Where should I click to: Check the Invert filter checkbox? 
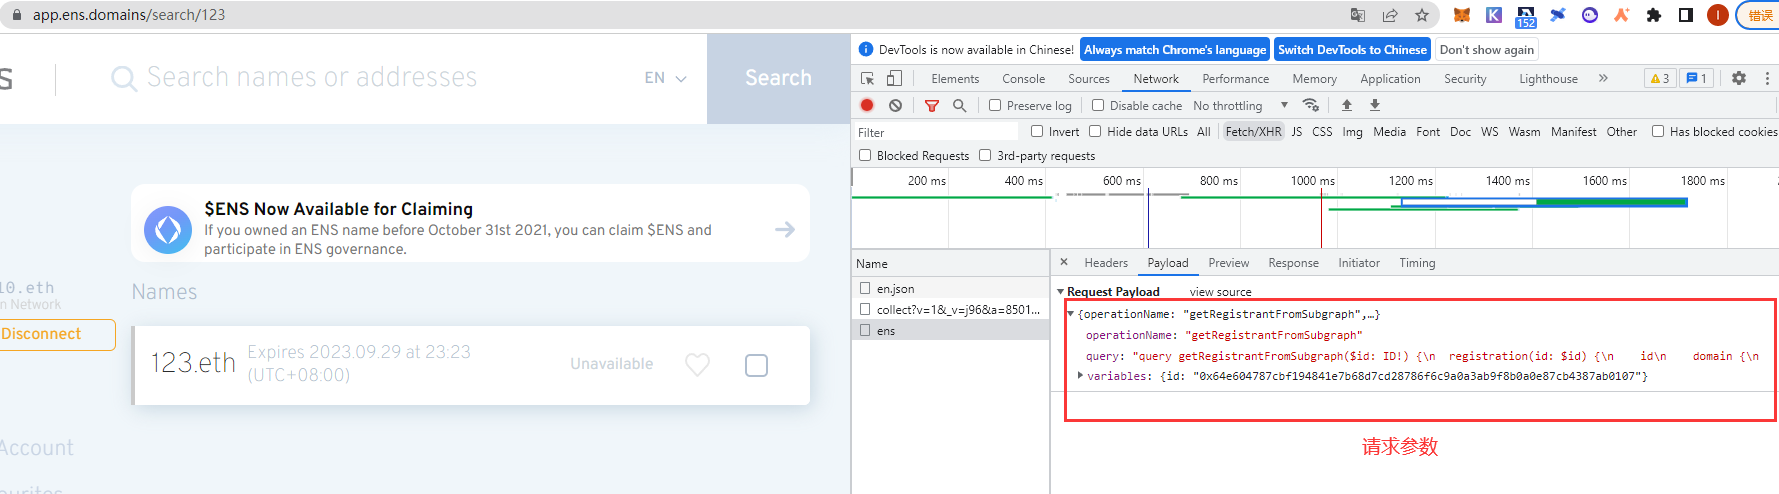point(1037,131)
